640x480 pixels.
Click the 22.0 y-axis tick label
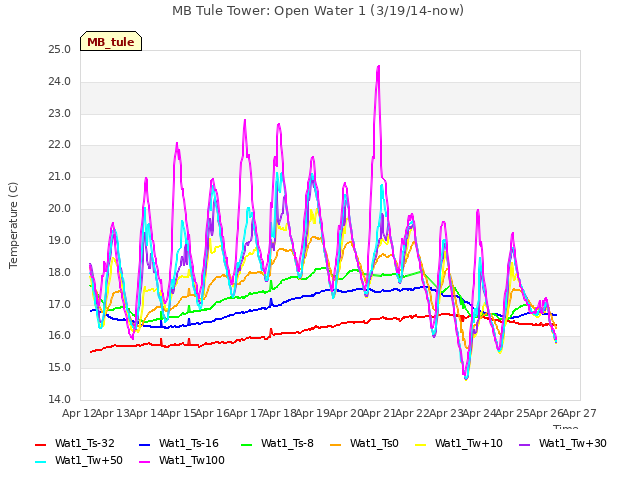point(60,145)
